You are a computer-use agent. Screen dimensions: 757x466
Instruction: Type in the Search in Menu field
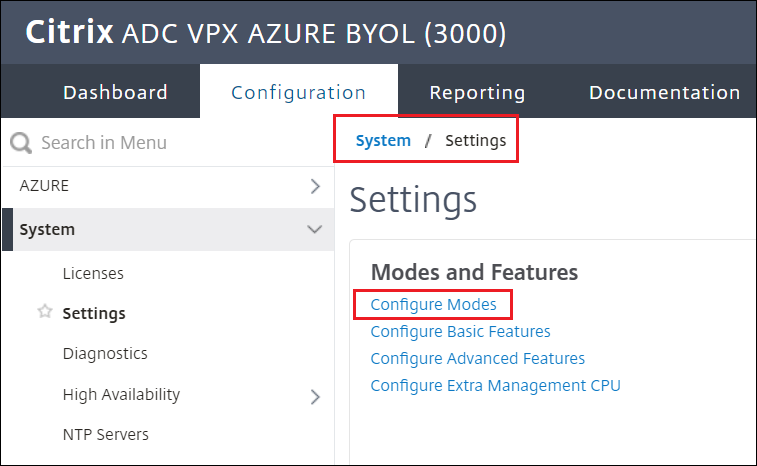[150, 143]
